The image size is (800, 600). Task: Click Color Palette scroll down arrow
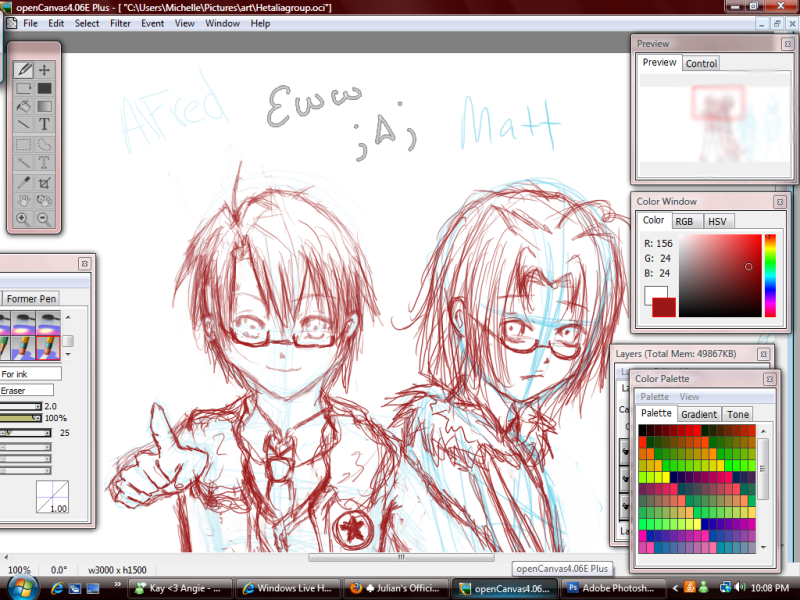tap(763, 547)
